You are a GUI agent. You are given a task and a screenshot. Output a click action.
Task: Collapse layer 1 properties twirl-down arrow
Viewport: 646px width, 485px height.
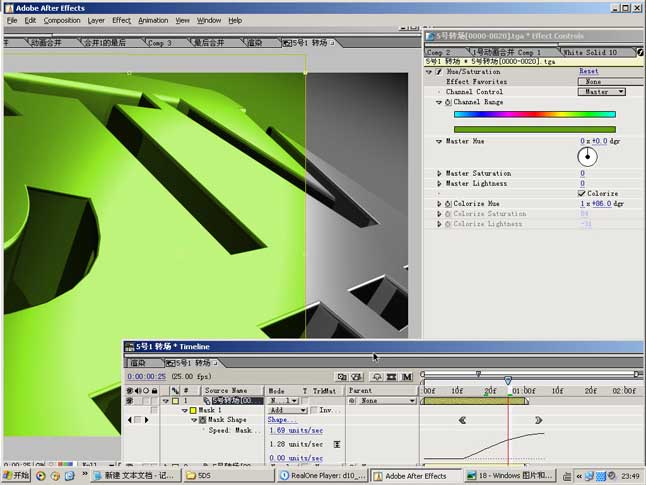point(166,401)
